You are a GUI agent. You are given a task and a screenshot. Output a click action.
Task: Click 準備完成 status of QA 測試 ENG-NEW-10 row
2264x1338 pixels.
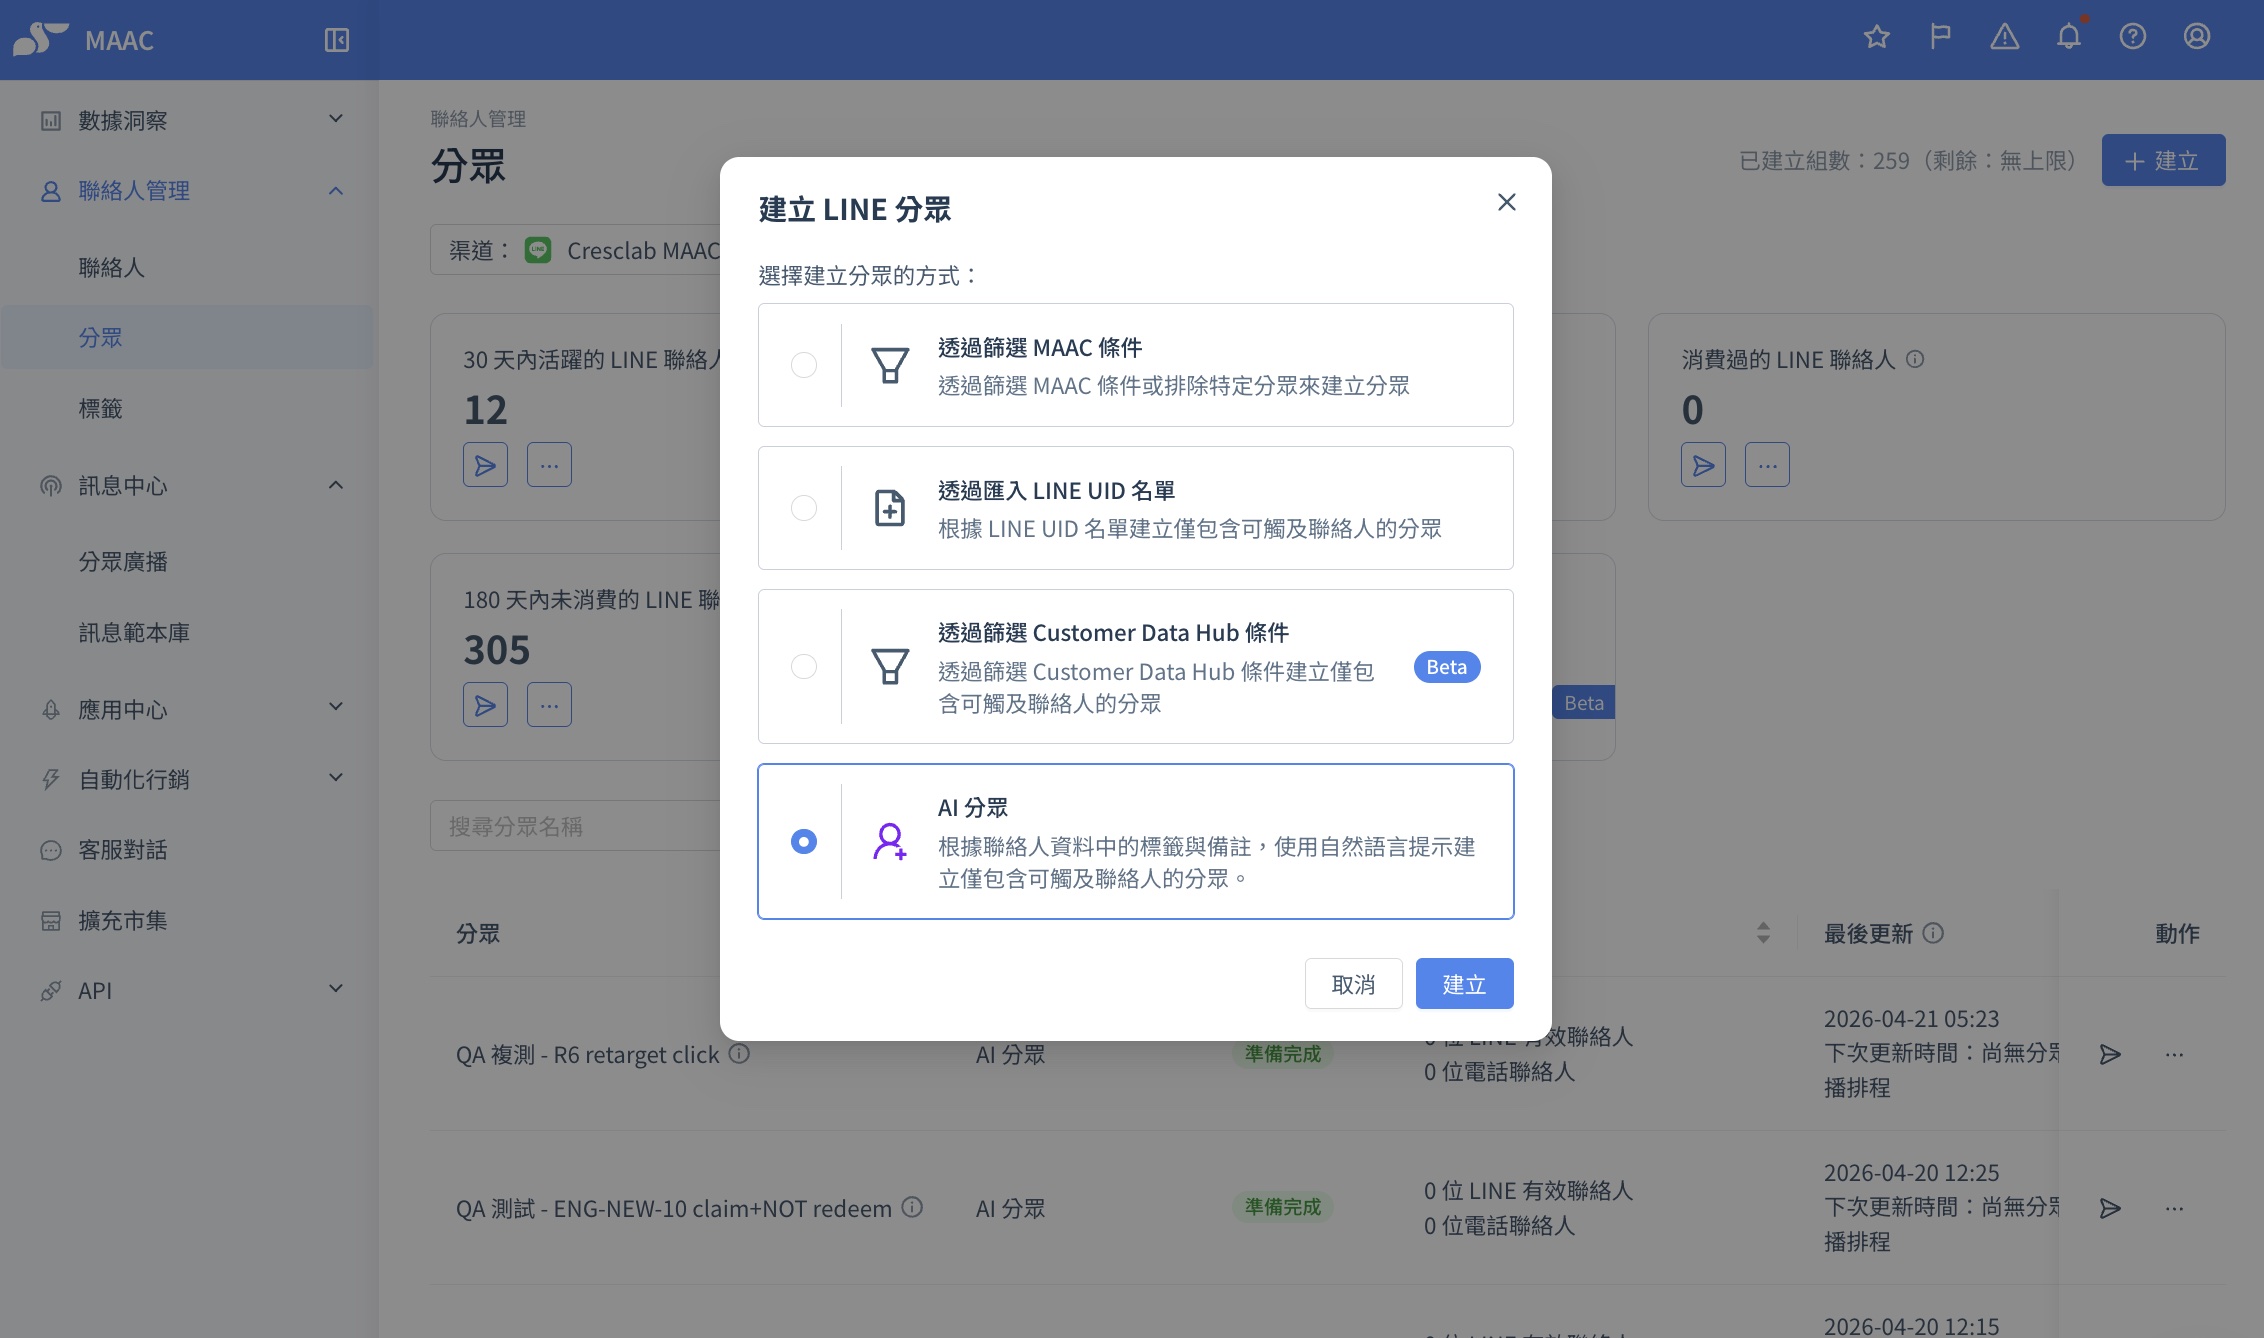[x=1282, y=1207]
